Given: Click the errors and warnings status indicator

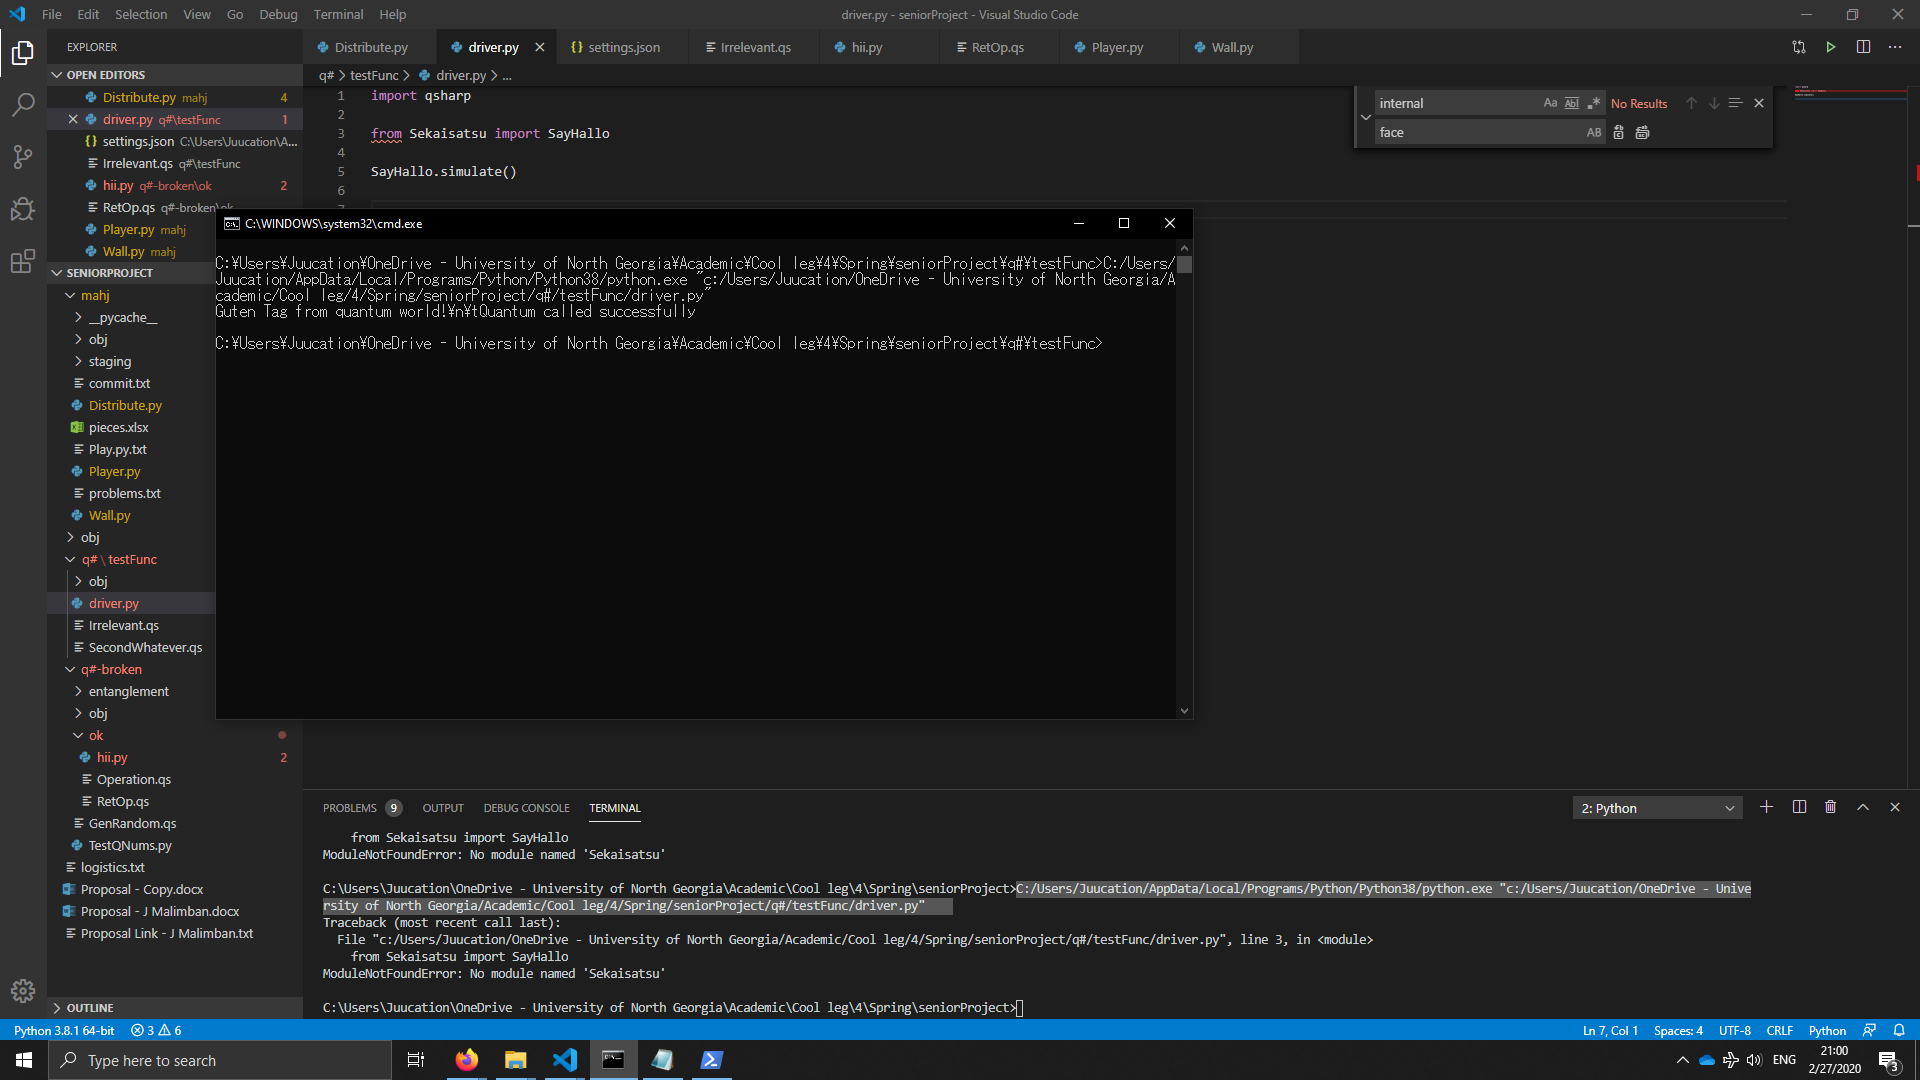Looking at the screenshot, I should click(155, 1030).
